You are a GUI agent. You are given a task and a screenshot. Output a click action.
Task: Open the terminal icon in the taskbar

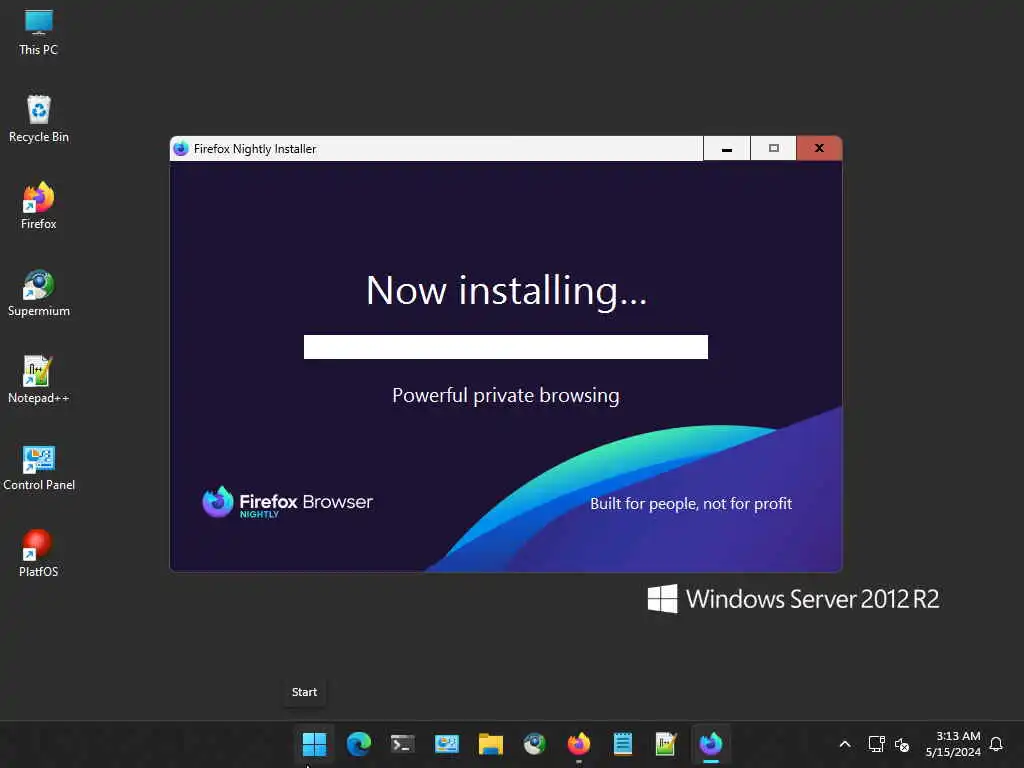point(402,744)
